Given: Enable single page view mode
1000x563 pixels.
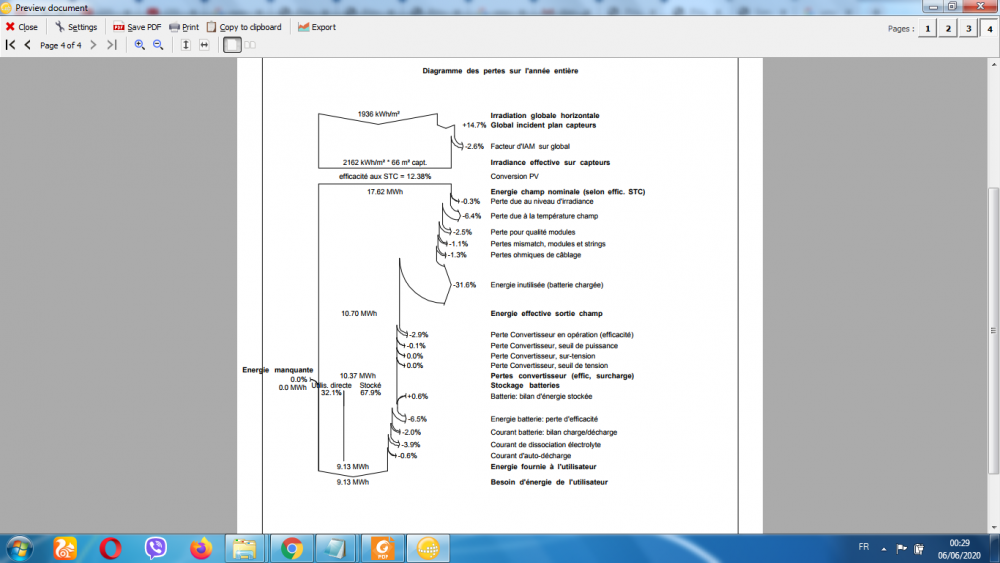Looking at the screenshot, I should tap(232, 45).
